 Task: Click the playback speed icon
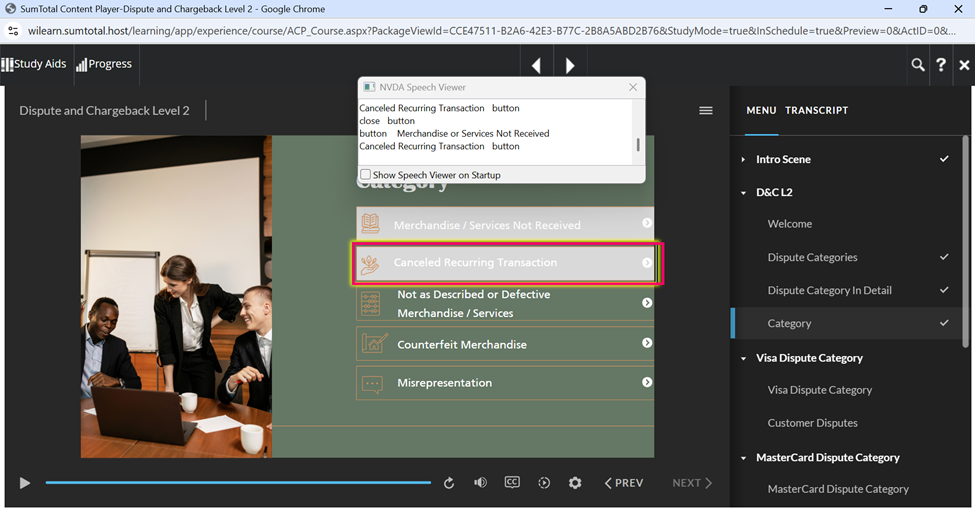point(544,483)
